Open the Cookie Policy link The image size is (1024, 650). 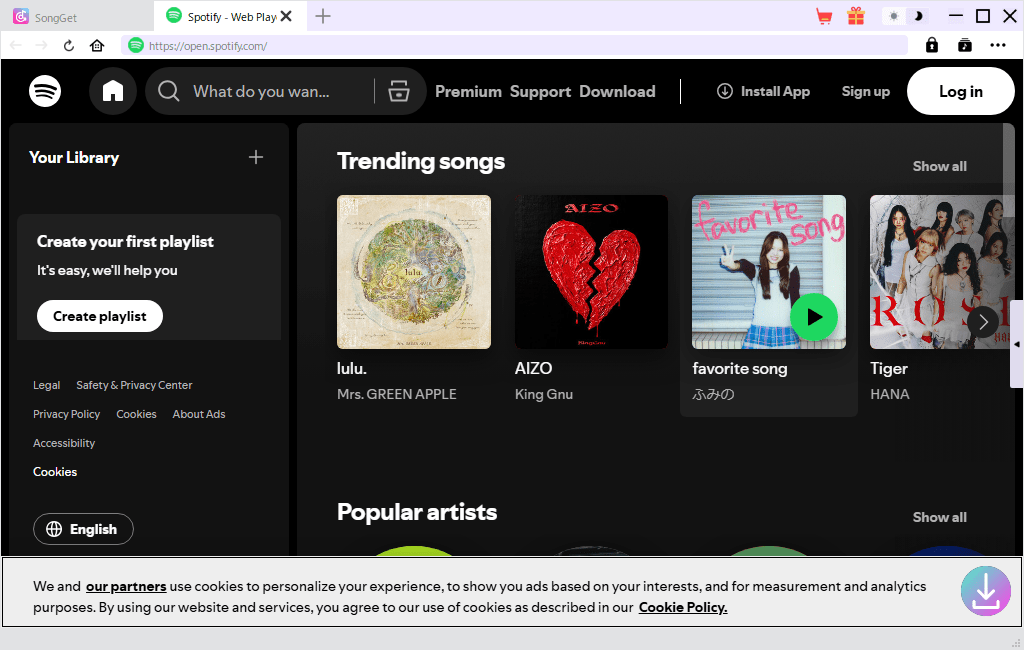(683, 607)
